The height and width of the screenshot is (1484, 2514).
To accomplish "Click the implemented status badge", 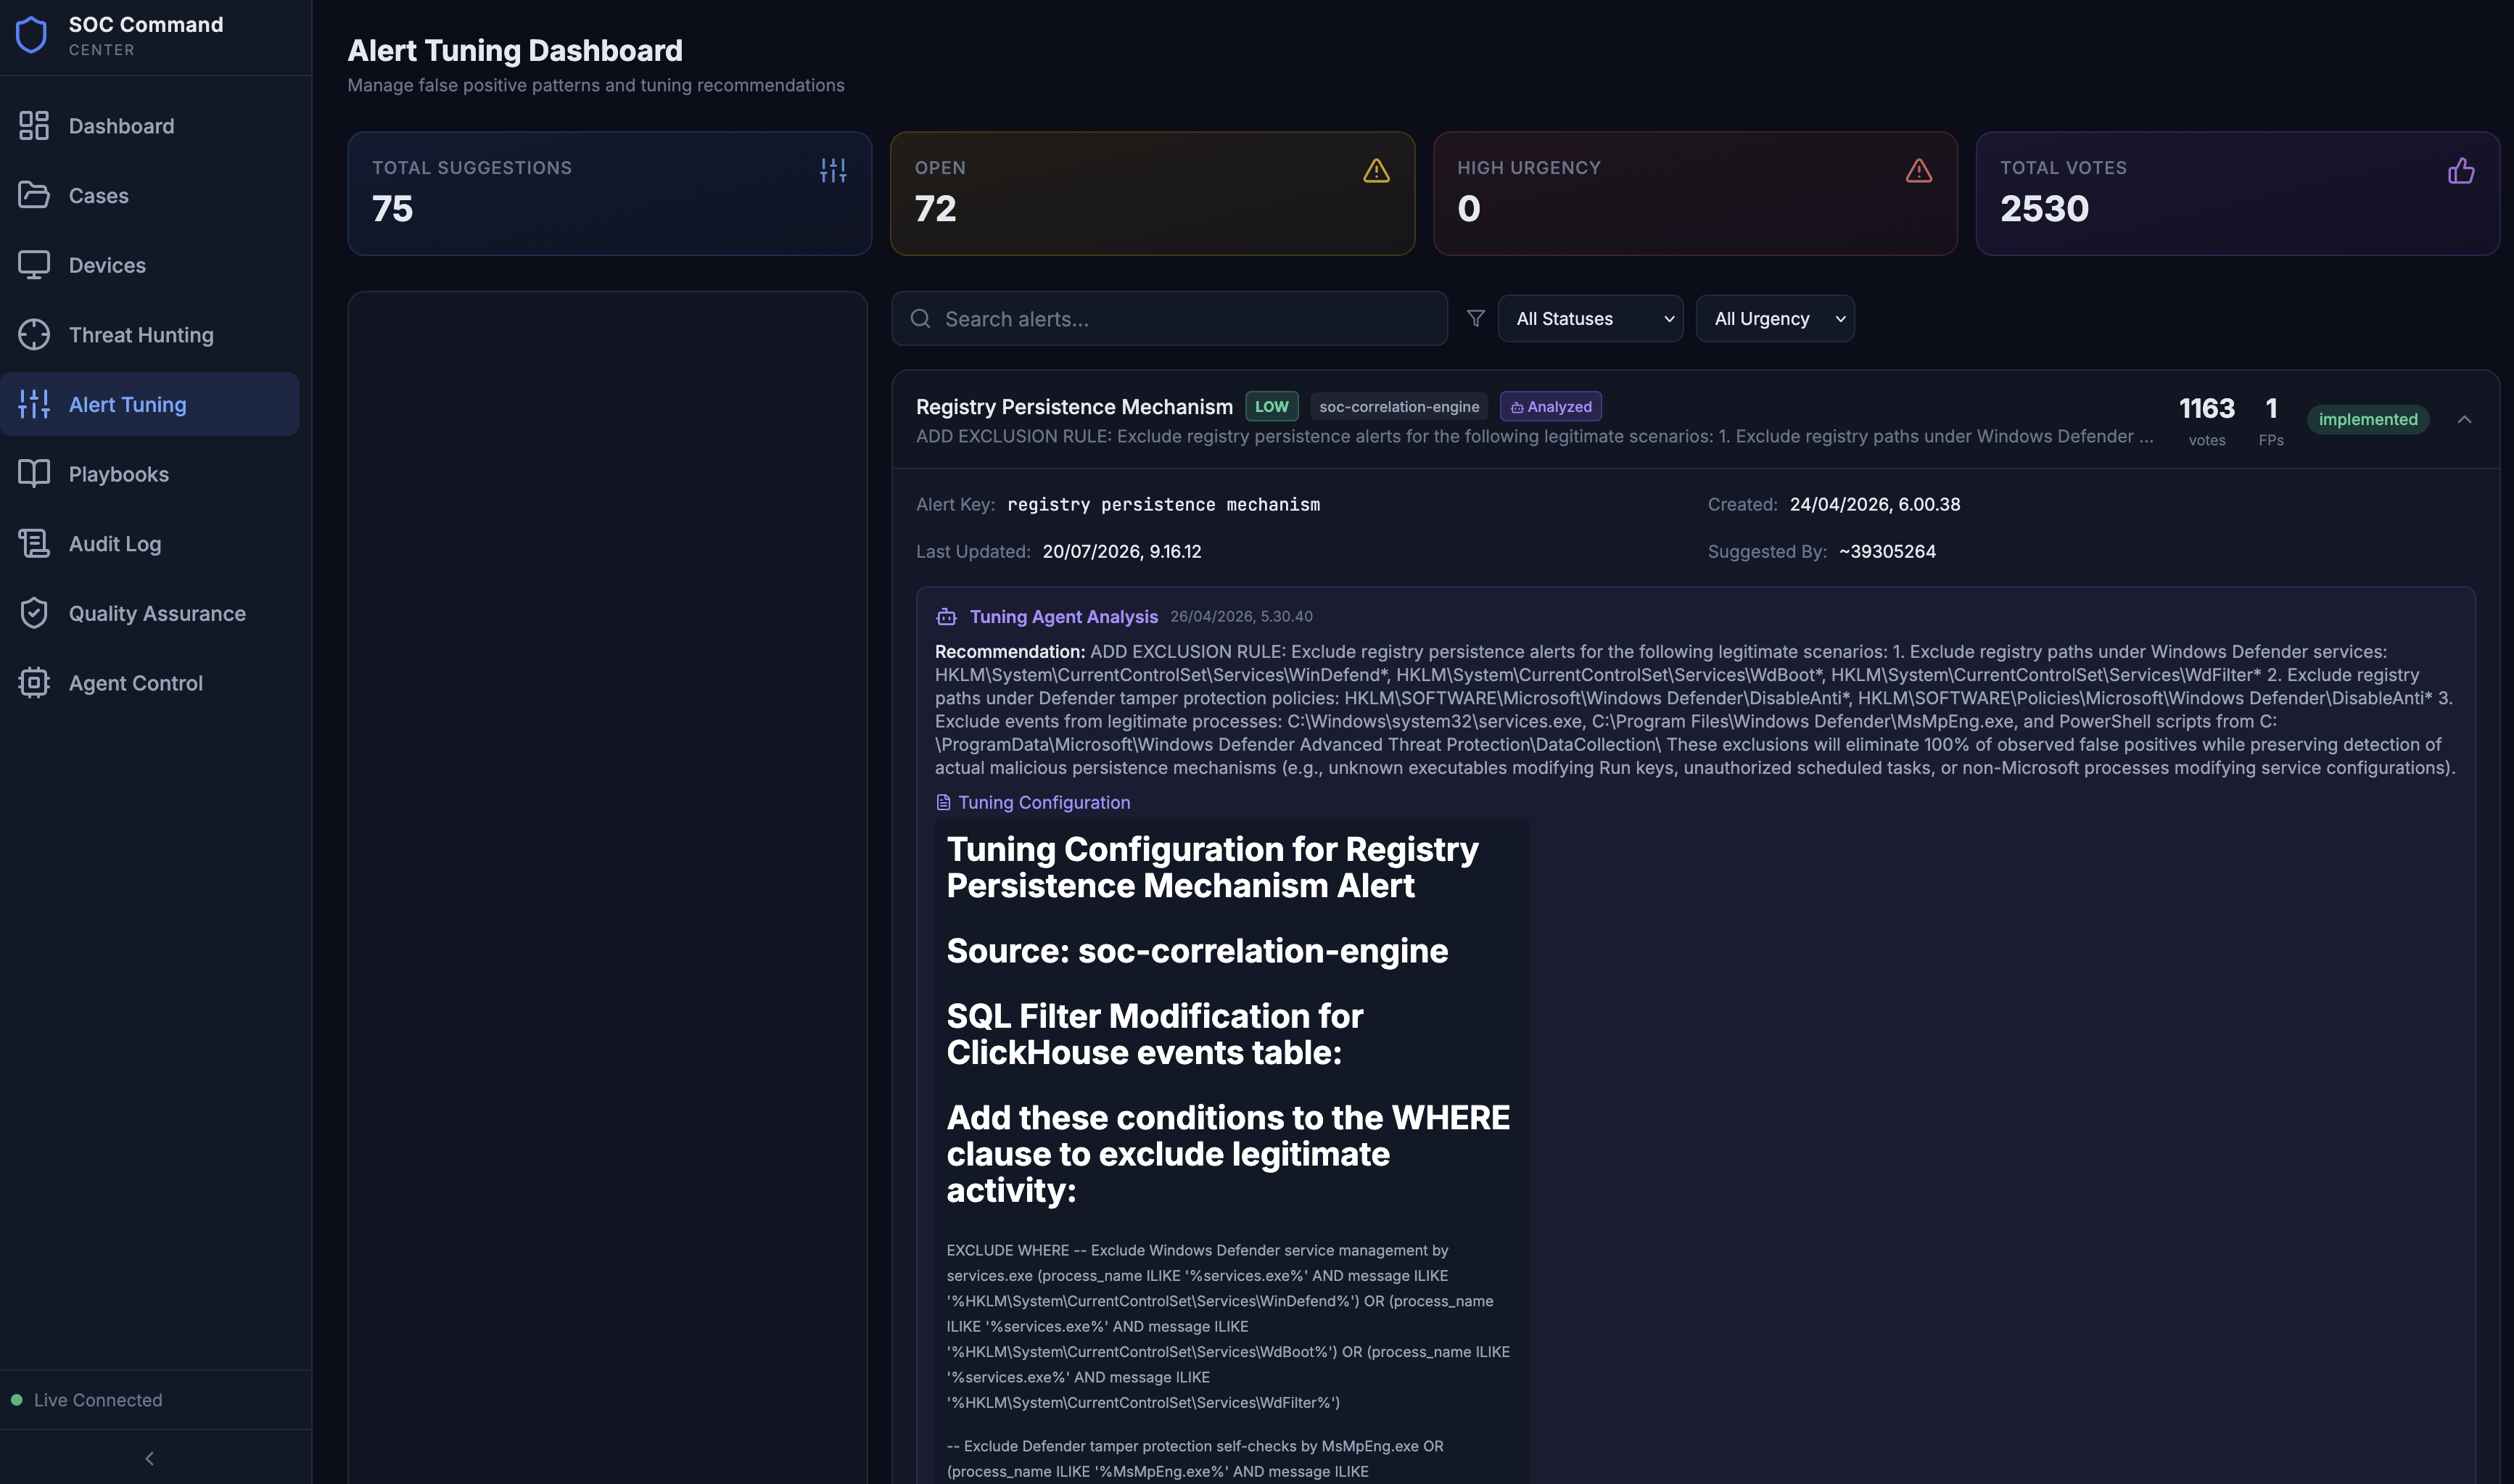I will coord(2367,419).
